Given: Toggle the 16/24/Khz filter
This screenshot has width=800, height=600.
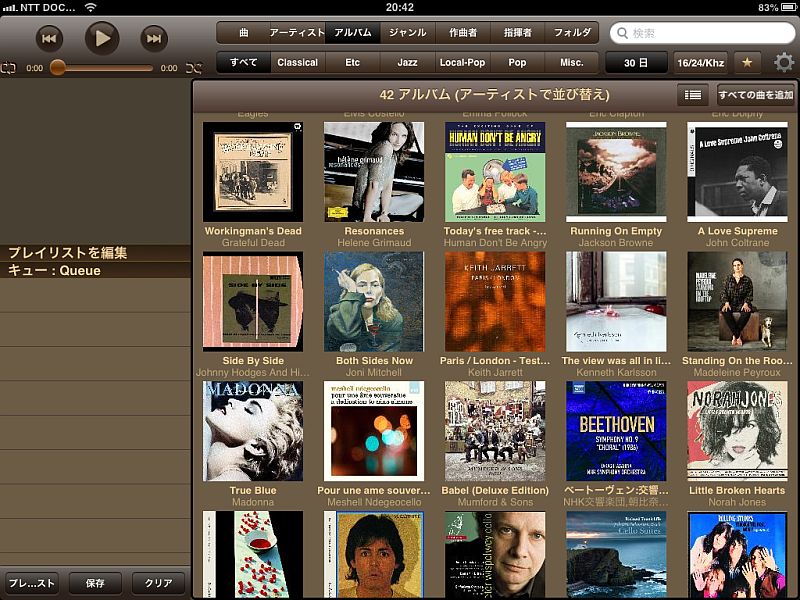Looking at the screenshot, I should click(x=701, y=63).
